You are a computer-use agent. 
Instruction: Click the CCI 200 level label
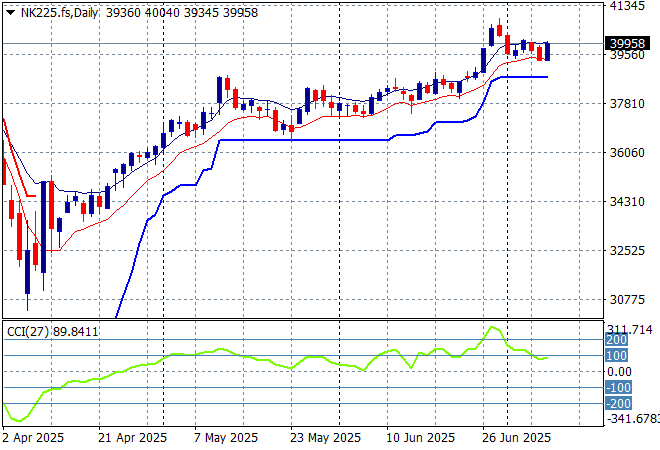click(615, 340)
